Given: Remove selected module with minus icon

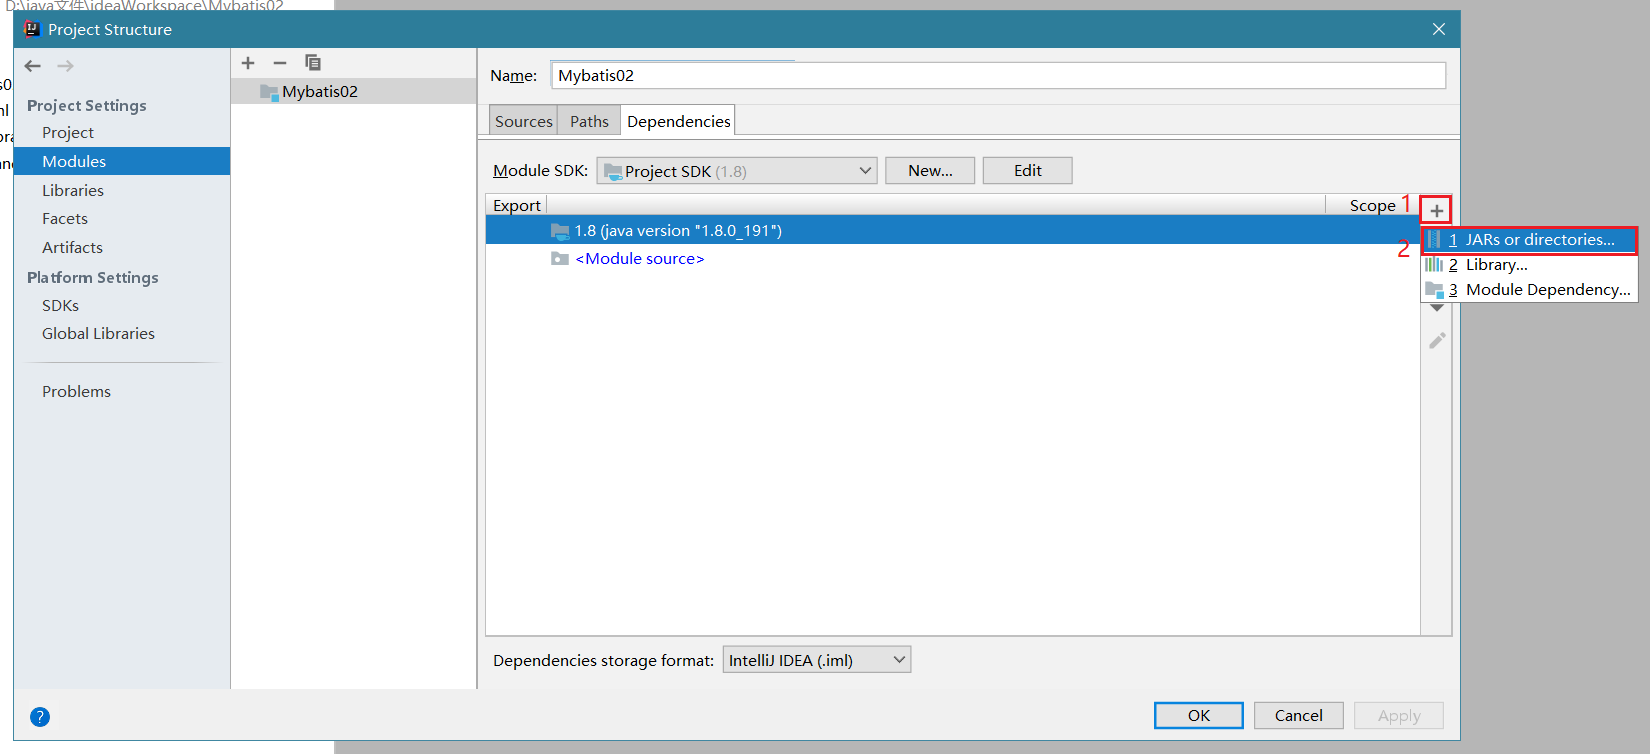Looking at the screenshot, I should pyautogui.click(x=280, y=63).
